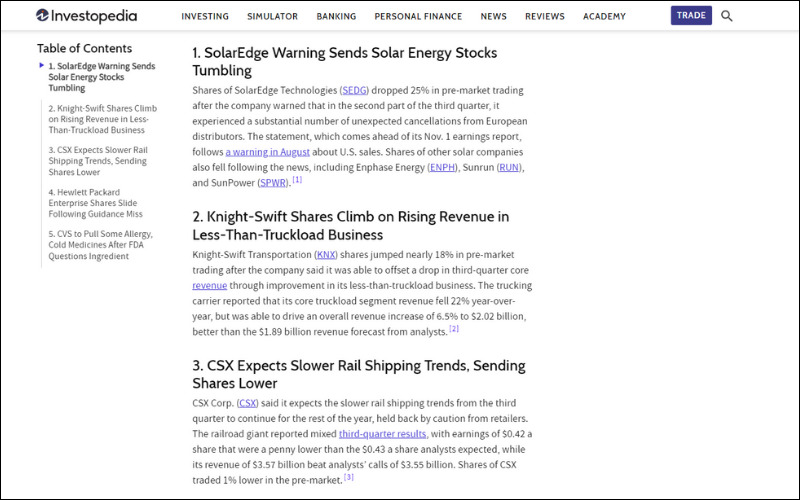This screenshot has height=500, width=800.
Task: Open the INVESTING menu
Action: tap(205, 16)
